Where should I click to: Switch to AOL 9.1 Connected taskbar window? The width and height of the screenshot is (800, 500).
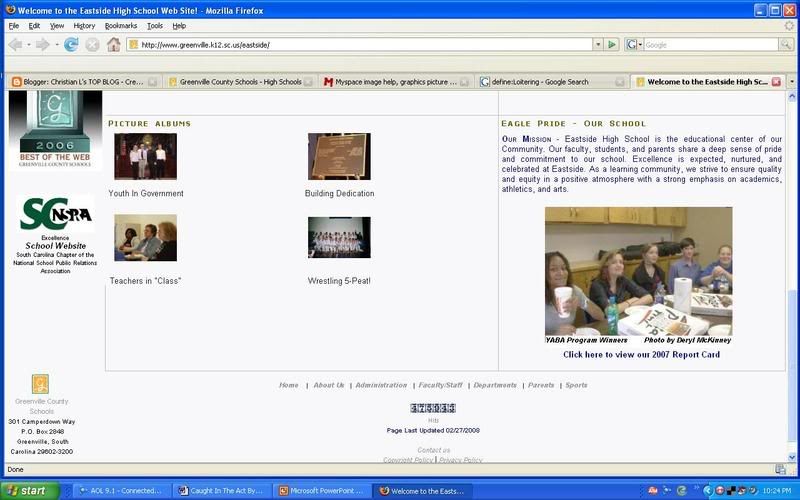pyautogui.click(x=120, y=491)
